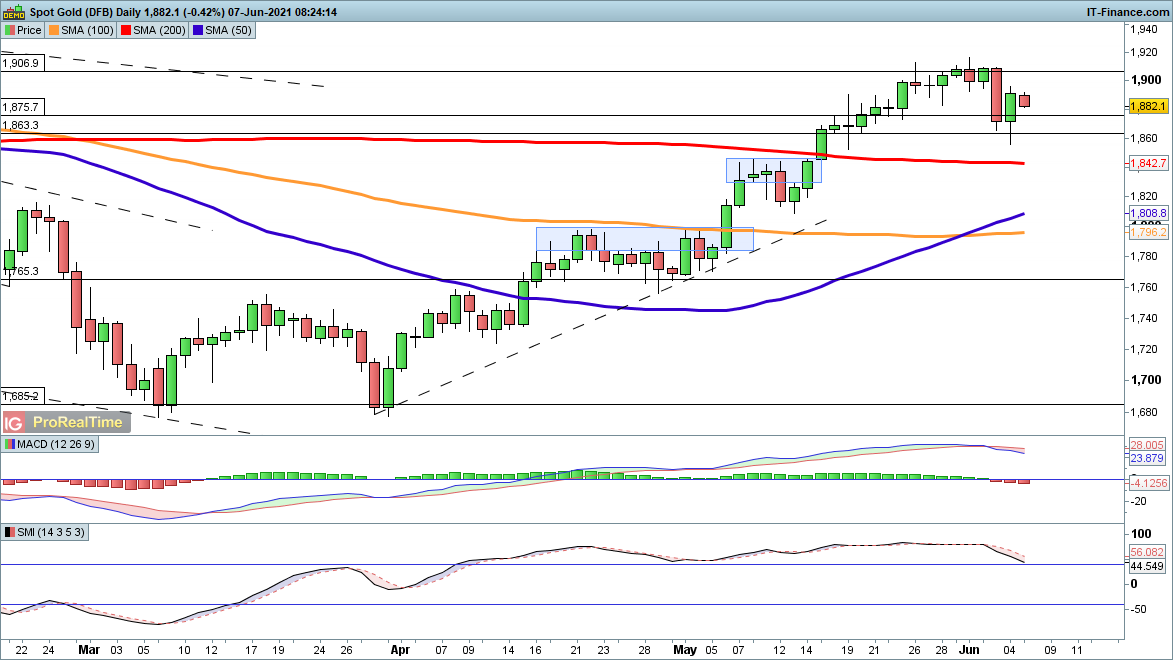Click the SMI indicator color icon
1173x660 pixels.
[x=10, y=534]
